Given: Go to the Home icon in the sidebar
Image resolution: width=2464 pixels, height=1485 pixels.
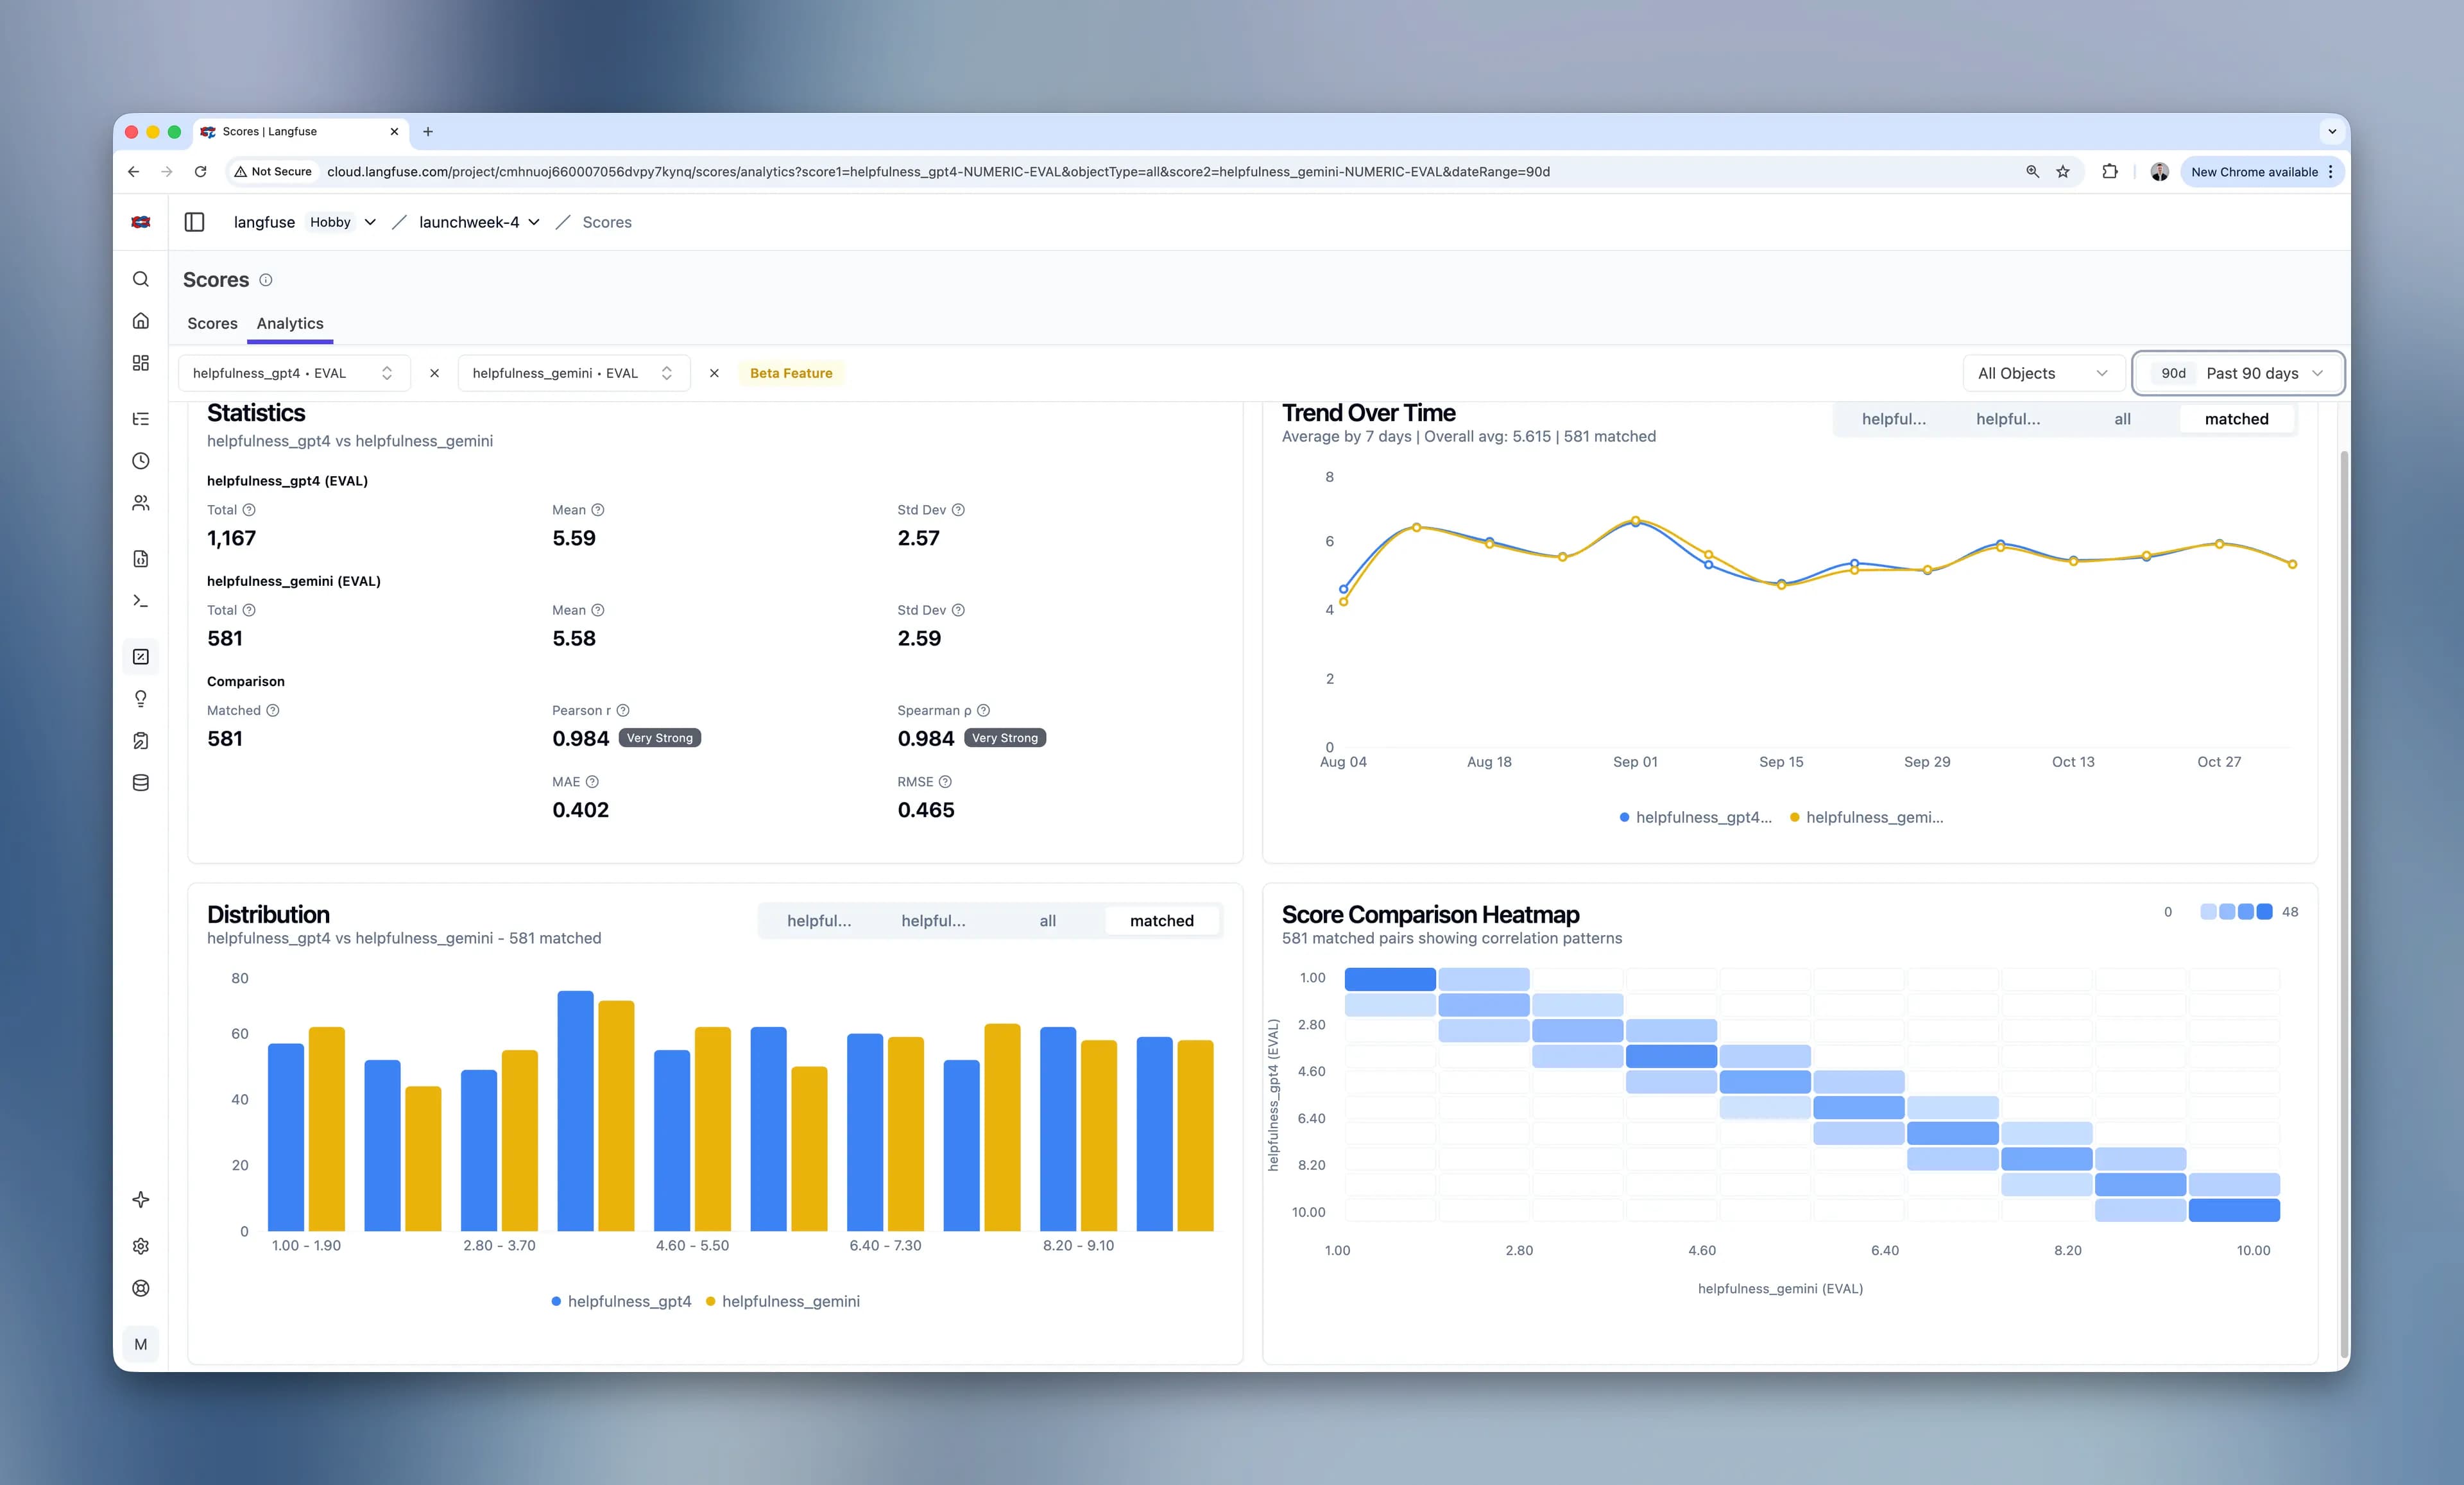Looking at the screenshot, I should click(x=140, y=320).
